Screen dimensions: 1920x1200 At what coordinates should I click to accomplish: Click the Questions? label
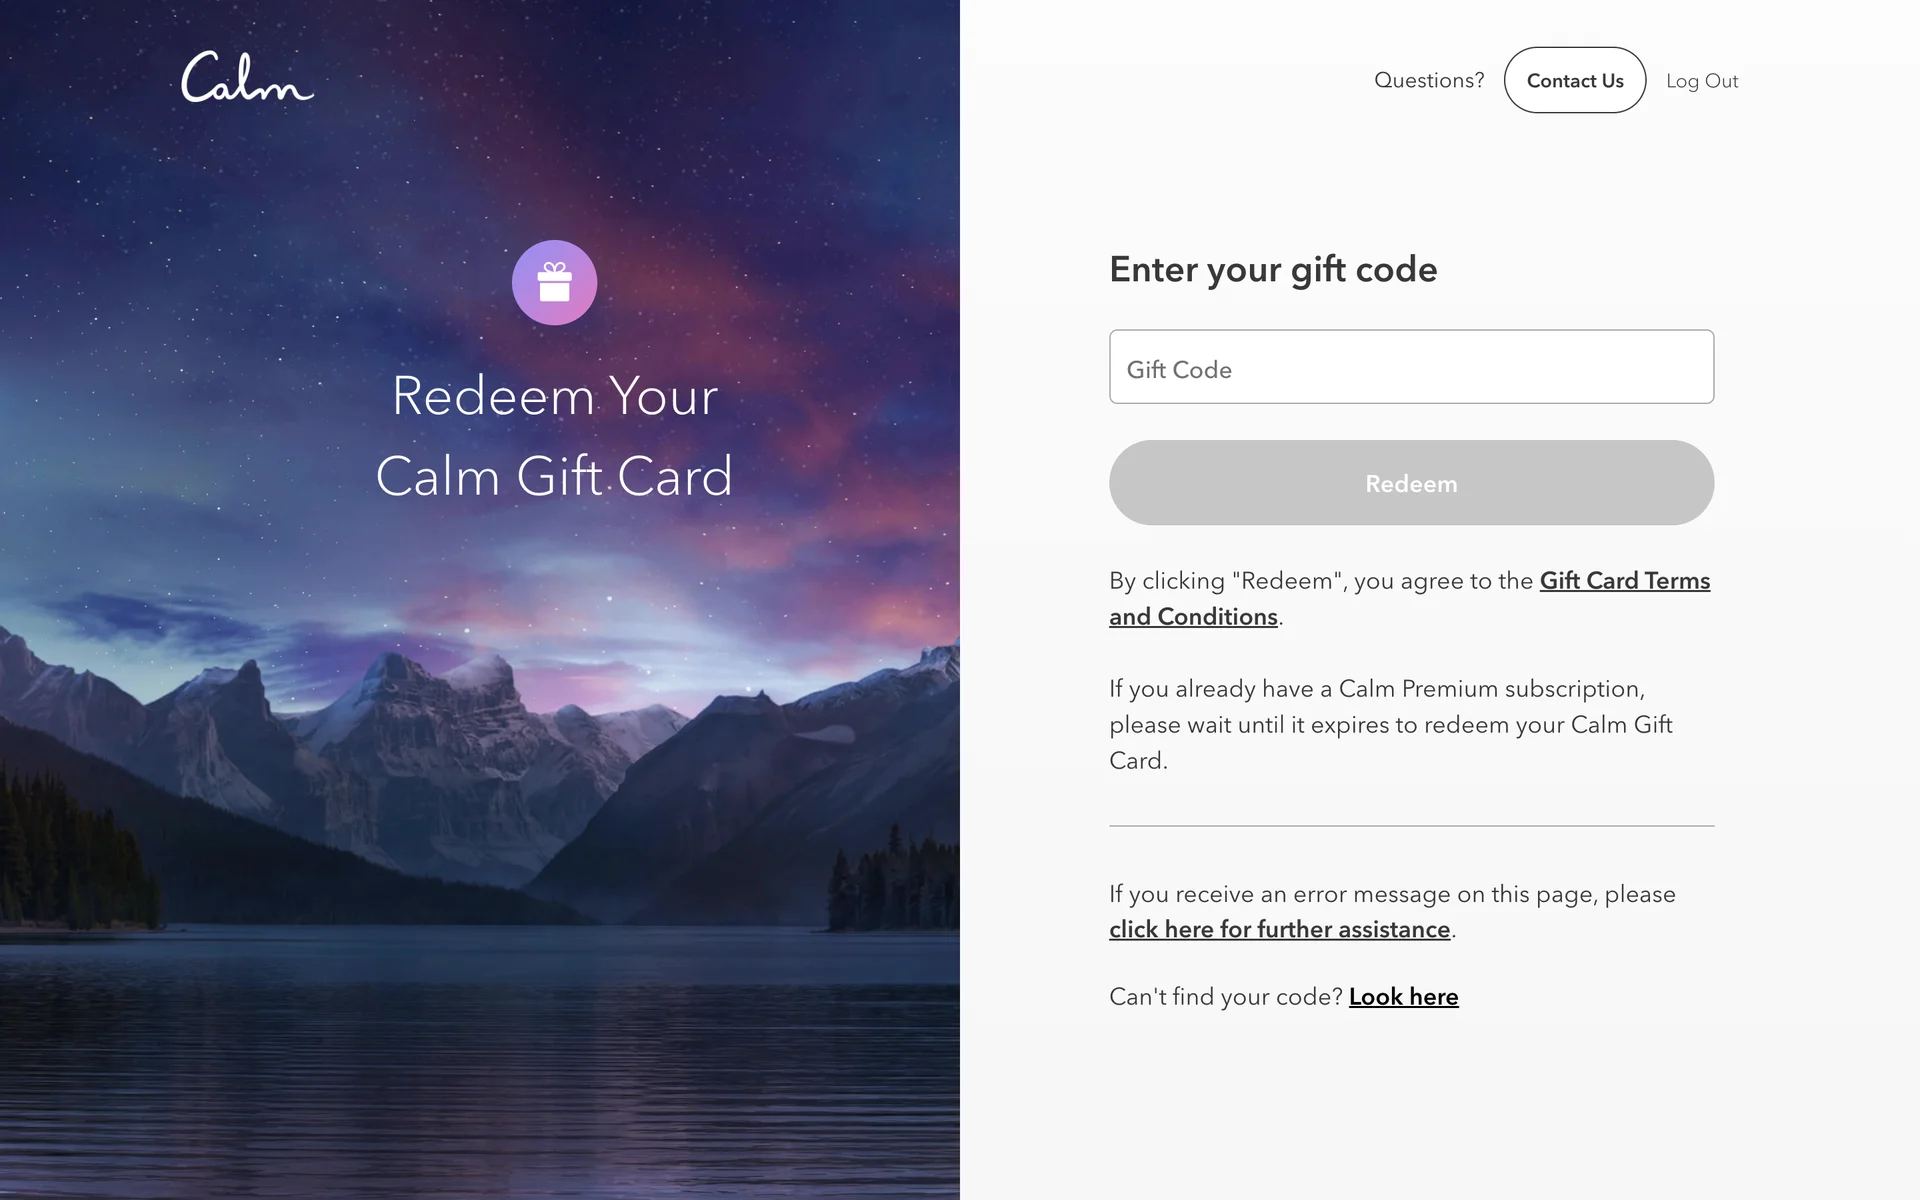(1429, 80)
